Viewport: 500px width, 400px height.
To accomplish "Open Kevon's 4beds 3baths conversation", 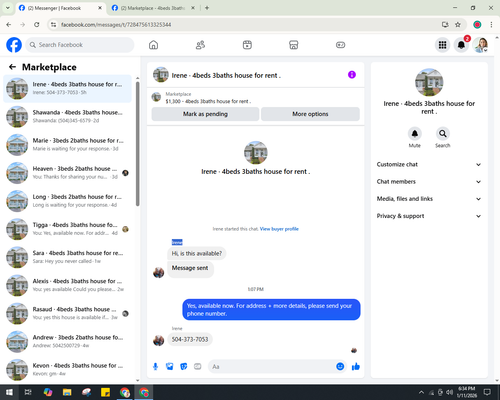I will (67, 369).
